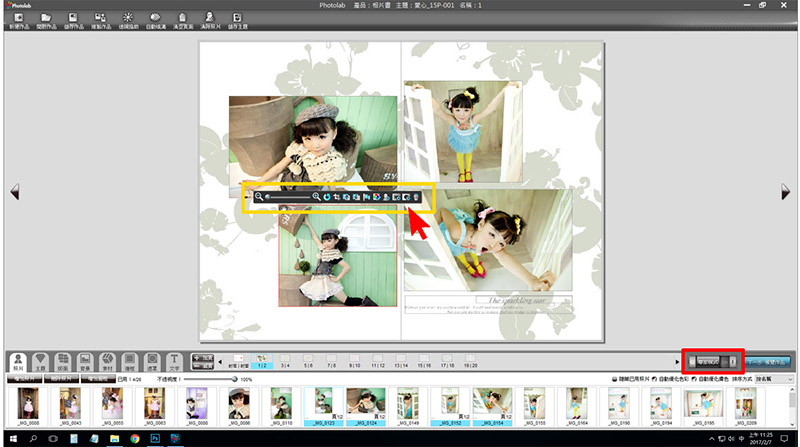Click zoom-in magnifier in floating photo toolbar
Screen dimensions: 800x447
pos(316,197)
